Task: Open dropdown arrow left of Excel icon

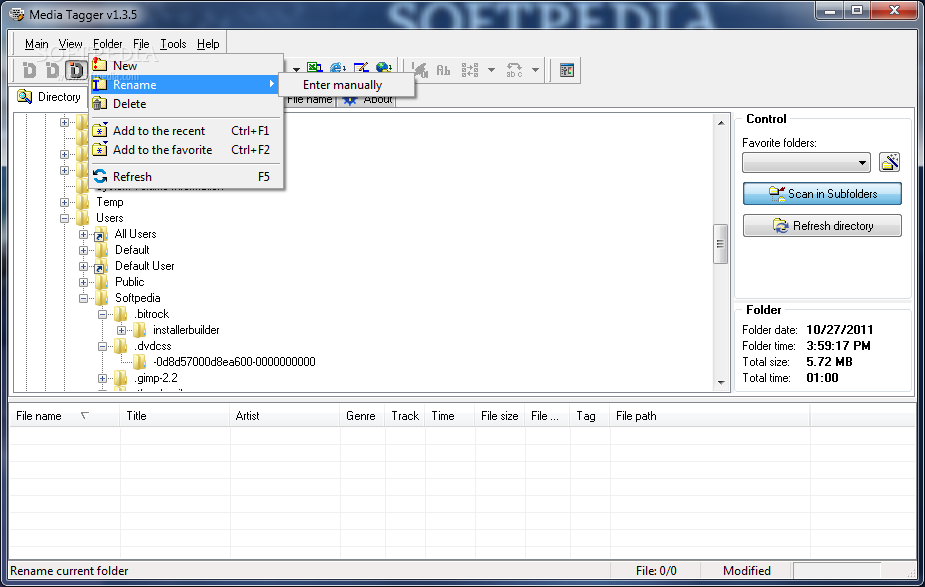Action: click(x=296, y=70)
